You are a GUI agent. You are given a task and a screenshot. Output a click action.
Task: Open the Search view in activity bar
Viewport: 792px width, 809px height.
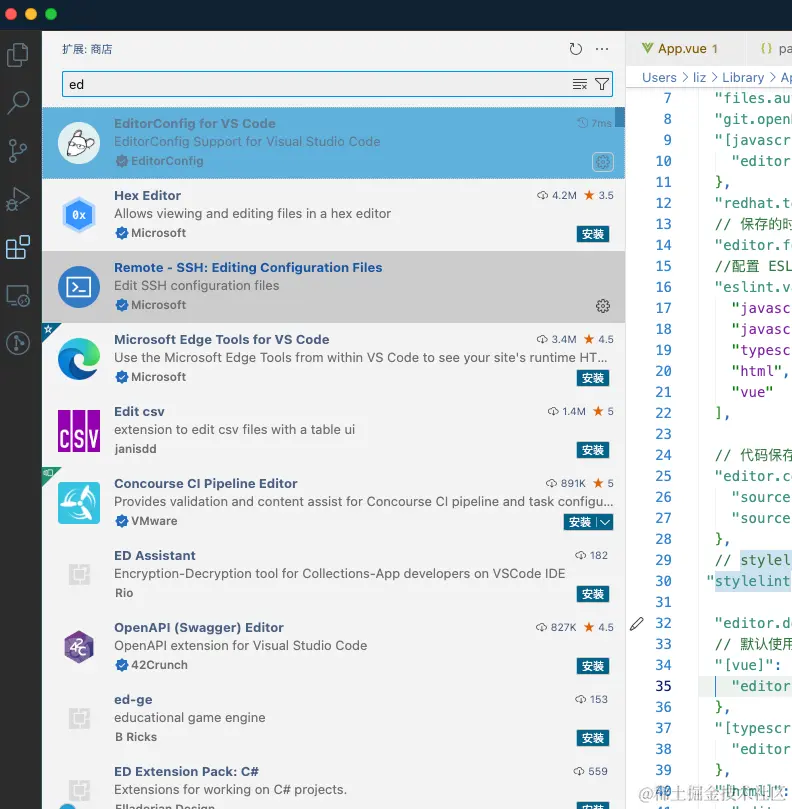[x=18, y=103]
